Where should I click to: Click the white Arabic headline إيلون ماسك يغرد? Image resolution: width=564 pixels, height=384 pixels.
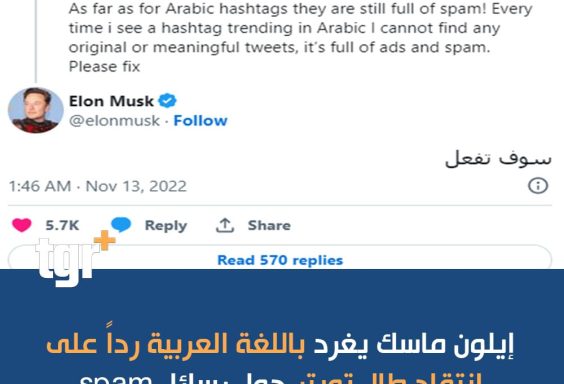tap(414, 346)
